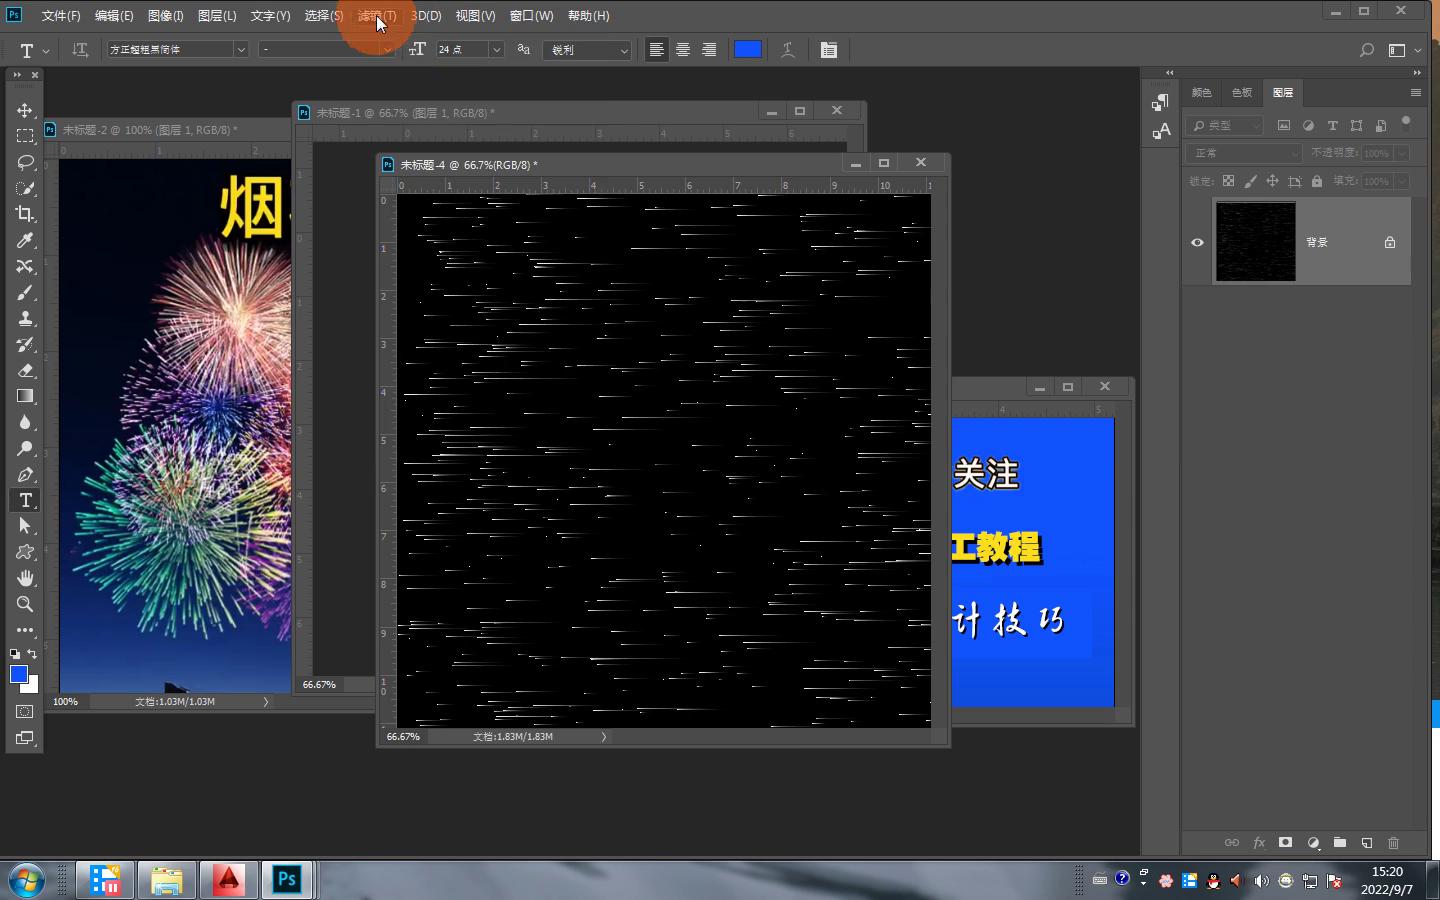Toggle center text alignment
1440x900 pixels.
[x=683, y=50]
